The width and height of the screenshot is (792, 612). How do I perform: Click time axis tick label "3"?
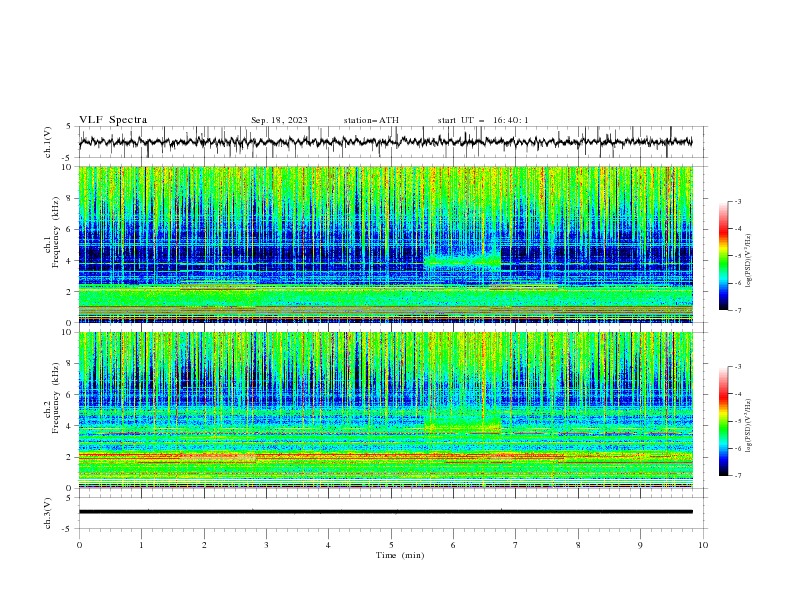[266, 545]
